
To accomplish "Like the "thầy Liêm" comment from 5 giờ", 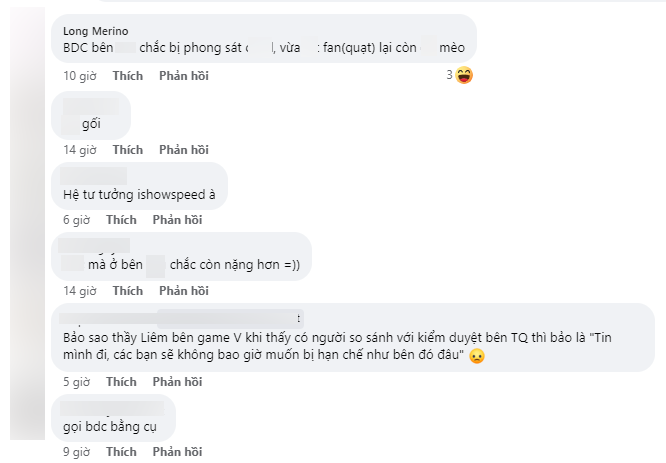I will (x=121, y=382).
